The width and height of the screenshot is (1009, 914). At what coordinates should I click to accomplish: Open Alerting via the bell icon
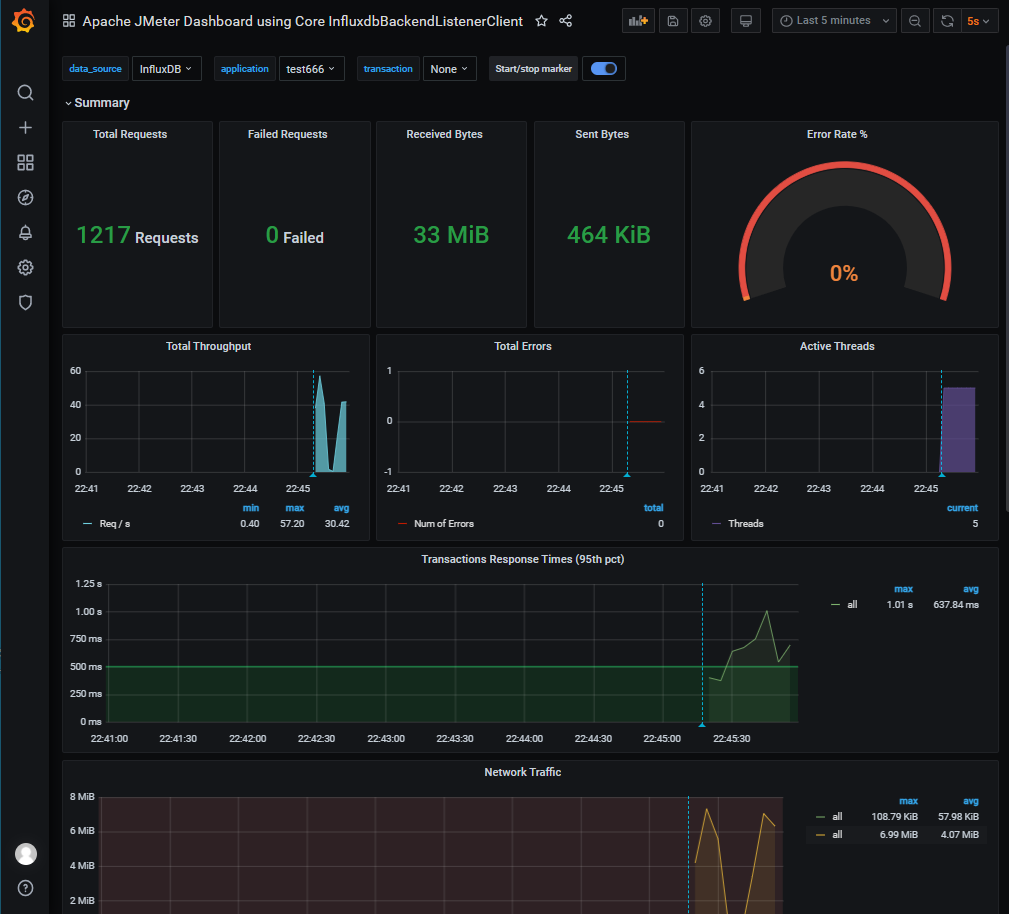[25, 232]
